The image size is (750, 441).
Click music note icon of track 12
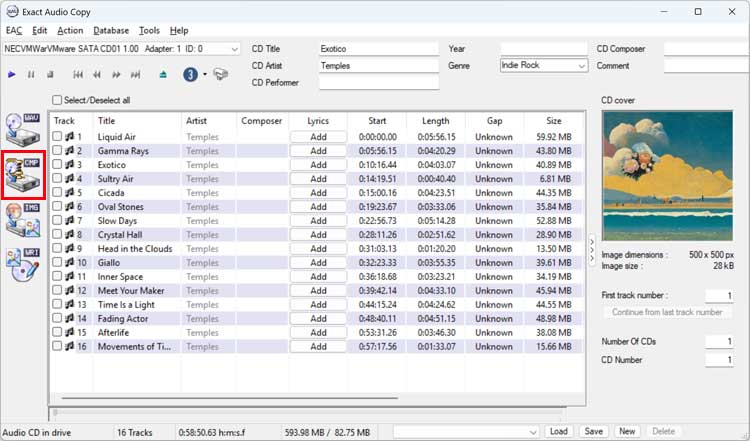point(70,290)
